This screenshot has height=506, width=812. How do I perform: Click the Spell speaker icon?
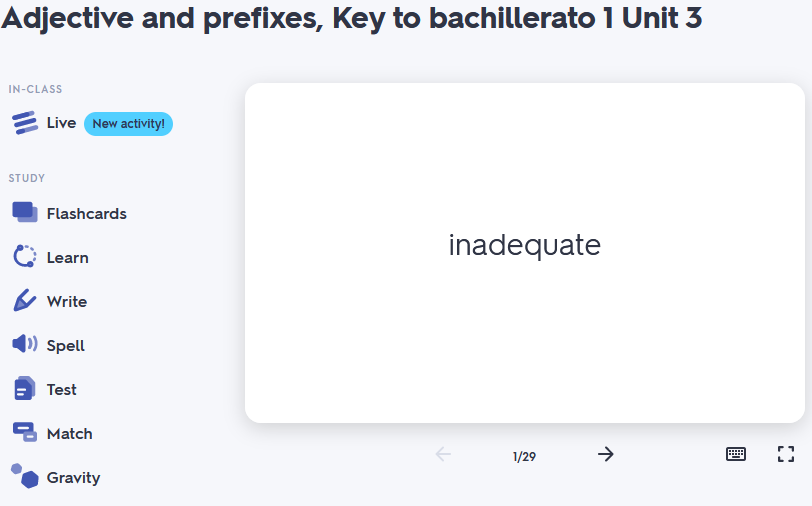coord(25,345)
